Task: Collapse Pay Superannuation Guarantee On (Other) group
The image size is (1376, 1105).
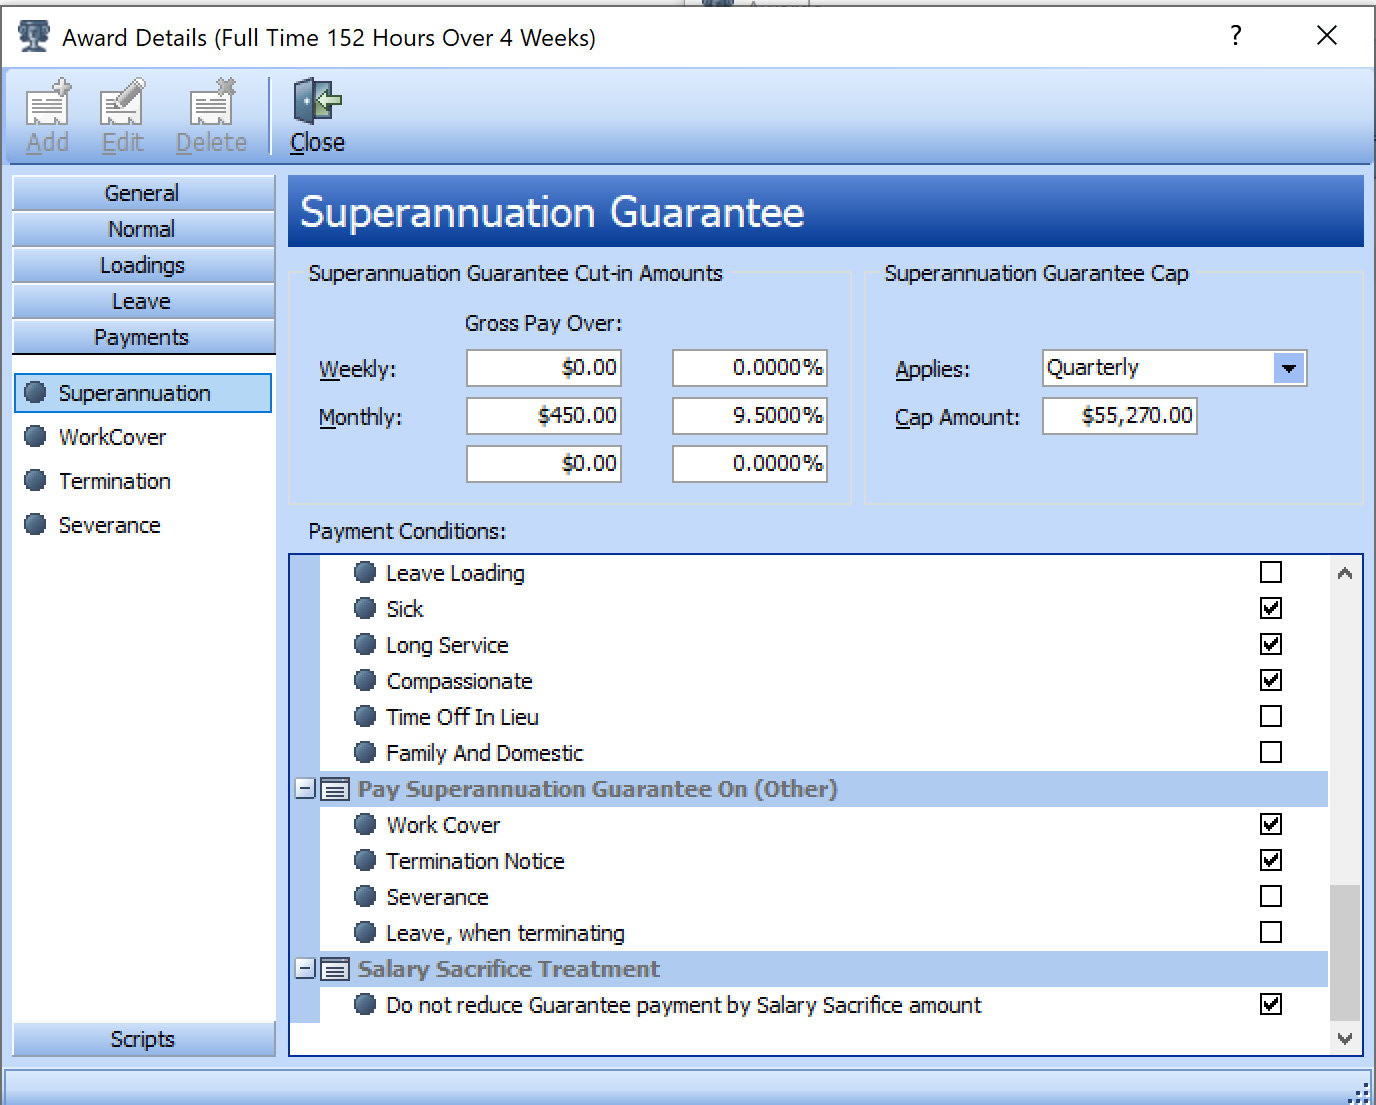Action: click(306, 789)
